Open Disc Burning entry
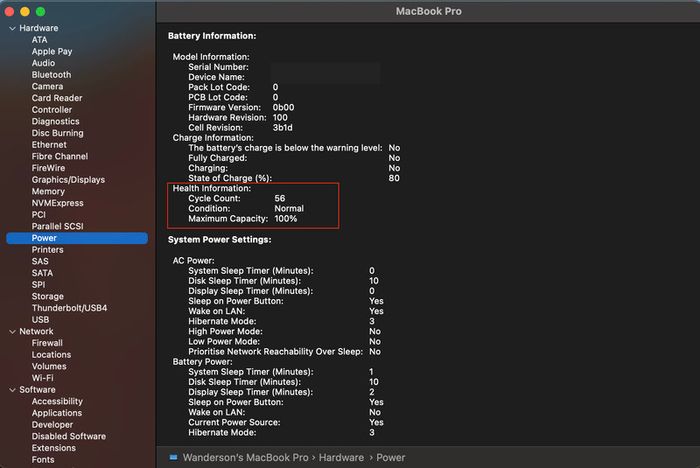Screen dimensions: 700x468 tap(58, 133)
